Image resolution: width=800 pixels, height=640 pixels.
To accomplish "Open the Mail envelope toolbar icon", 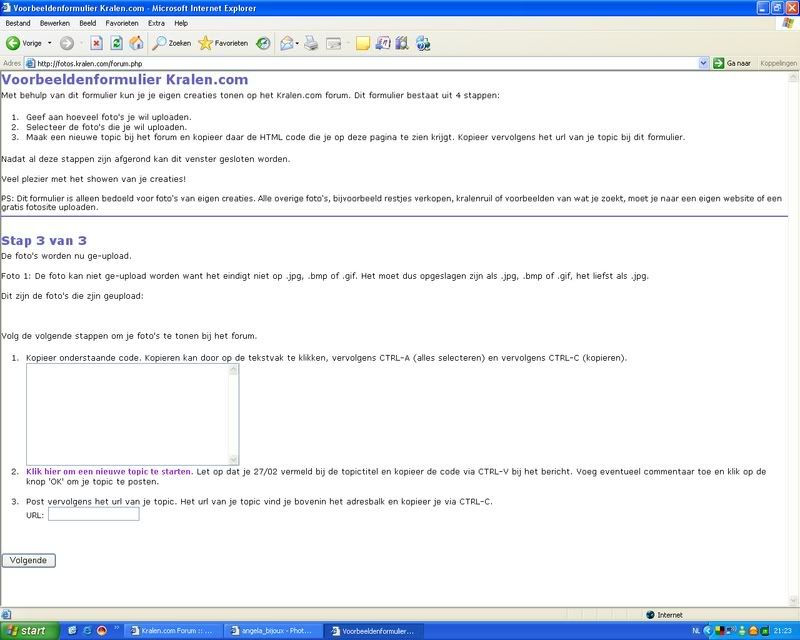I will tap(286, 43).
